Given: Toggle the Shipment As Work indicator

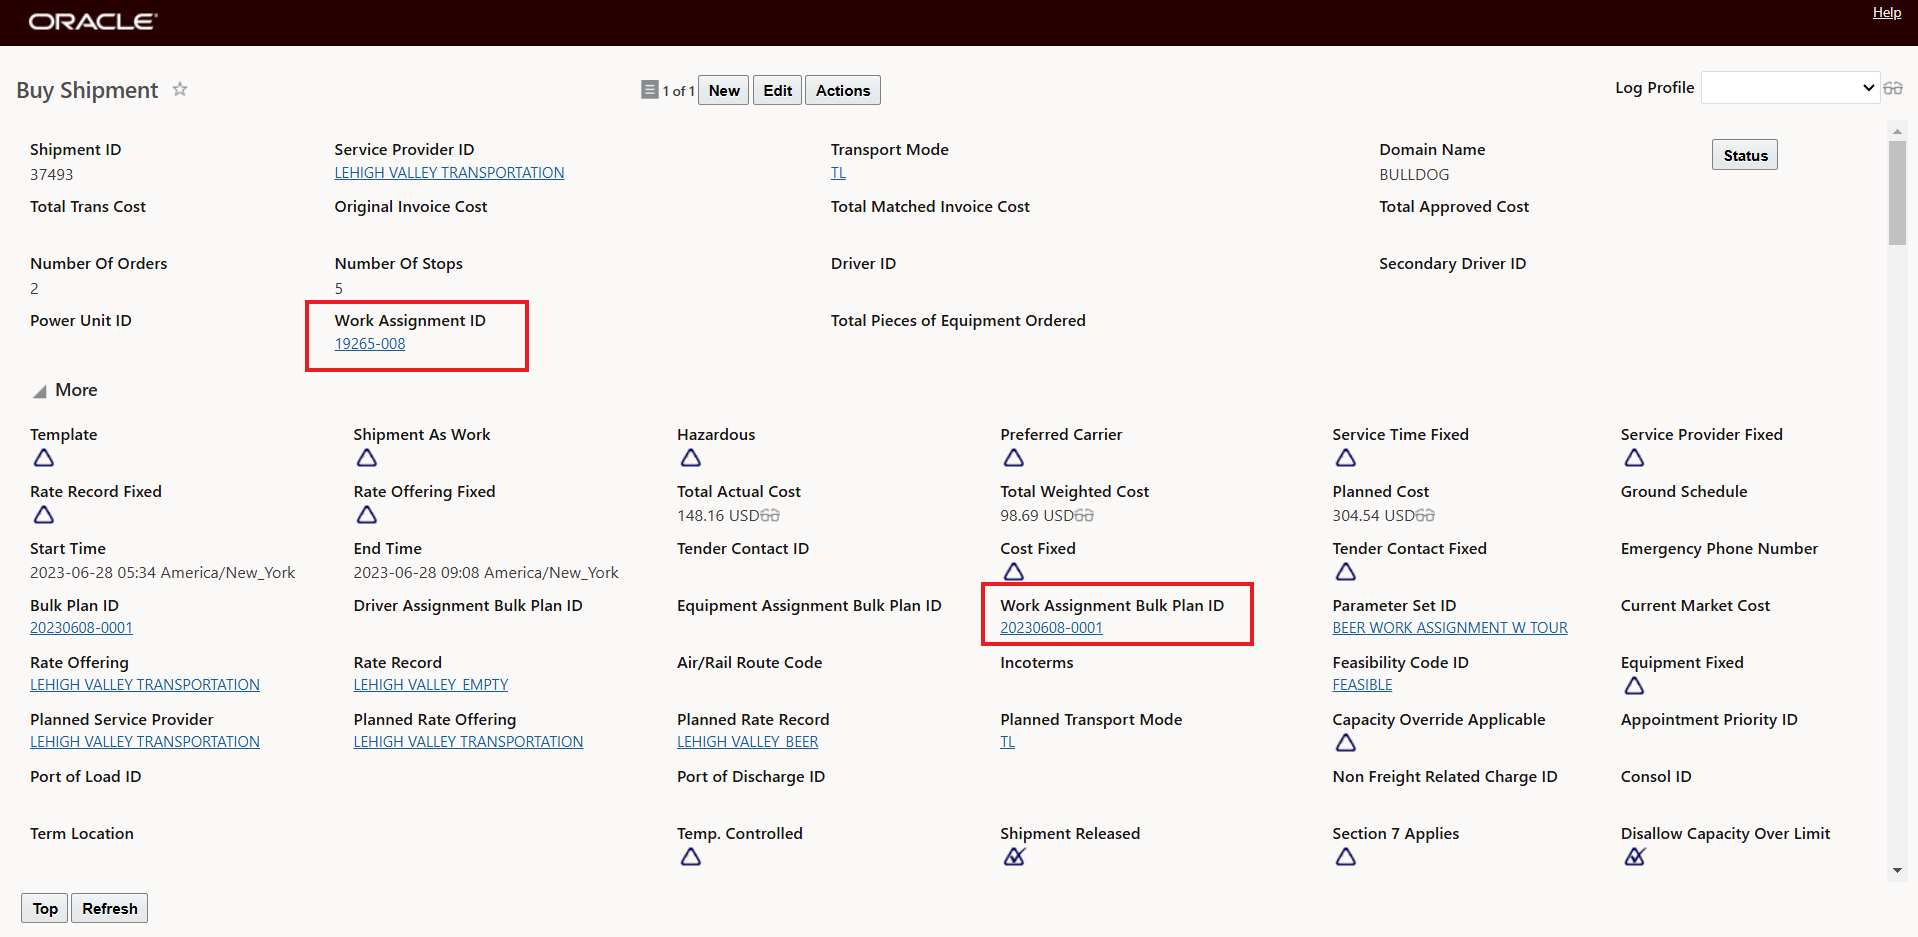Looking at the screenshot, I should [x=367, y=458].
